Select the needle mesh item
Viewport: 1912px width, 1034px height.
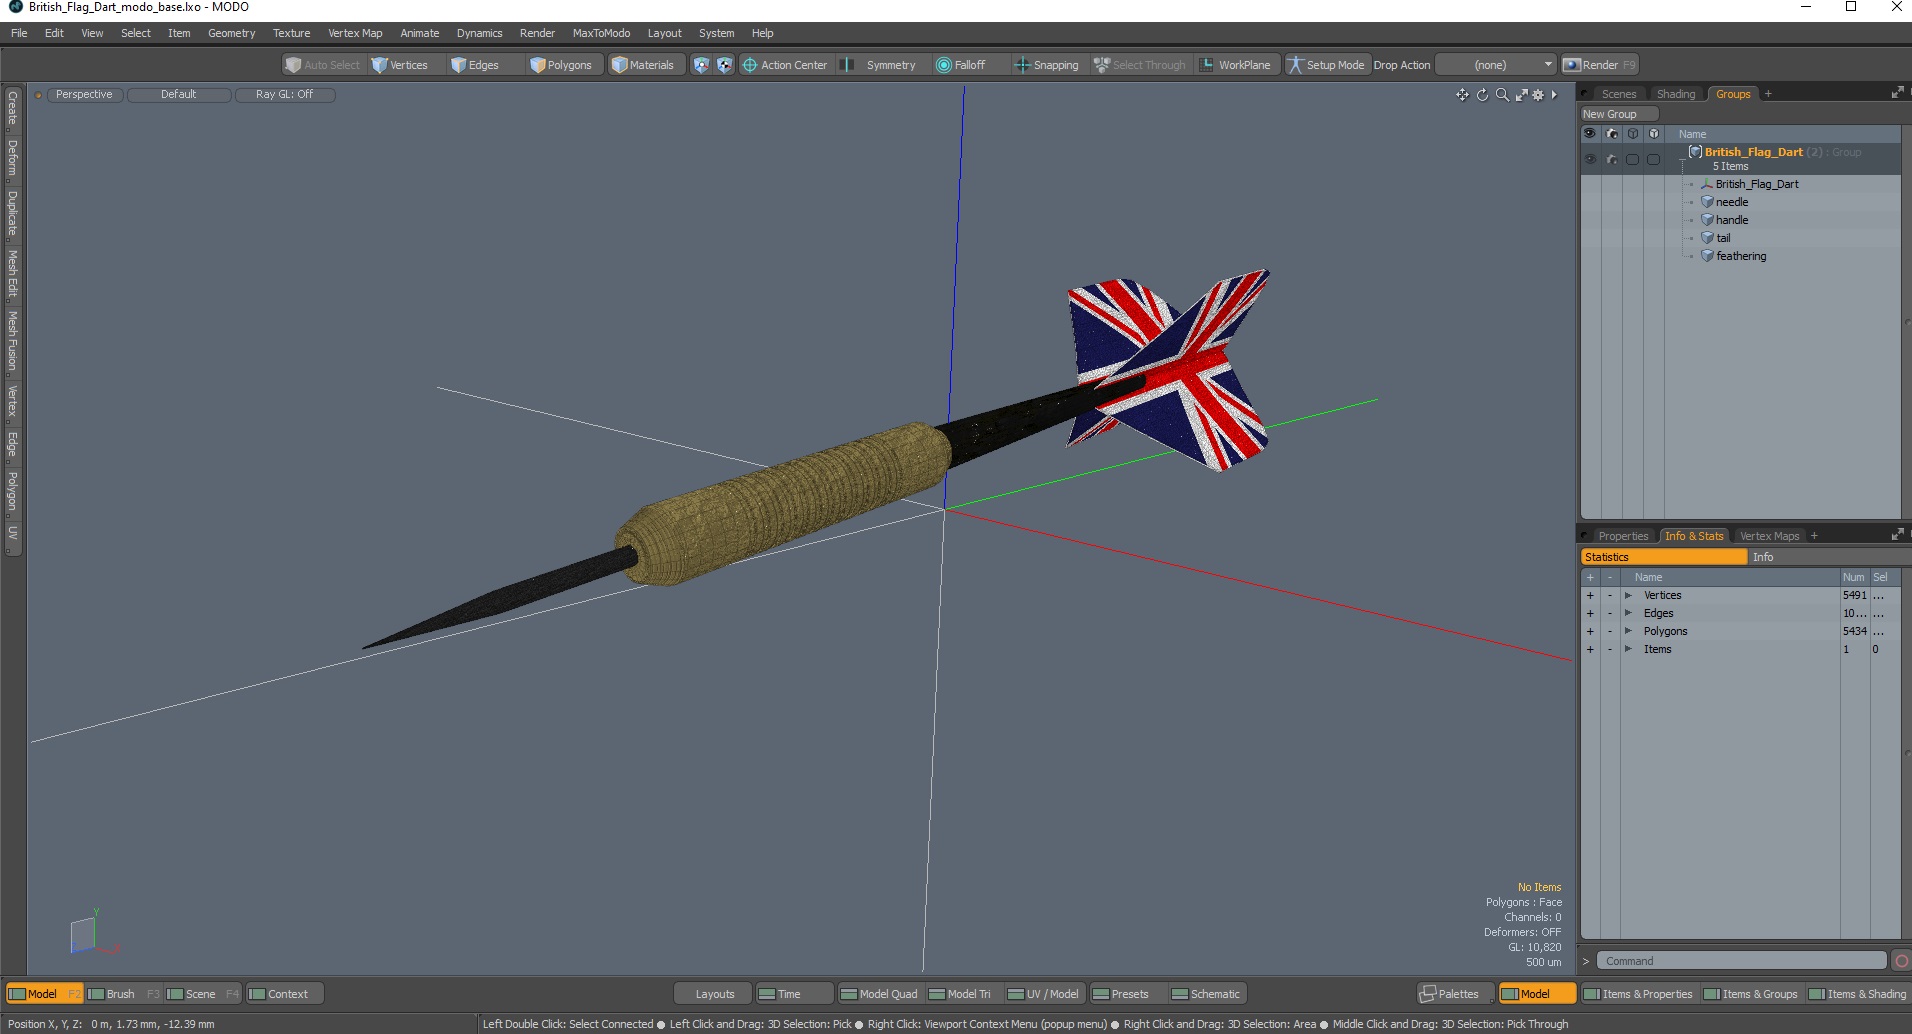tap(1732, 202)
